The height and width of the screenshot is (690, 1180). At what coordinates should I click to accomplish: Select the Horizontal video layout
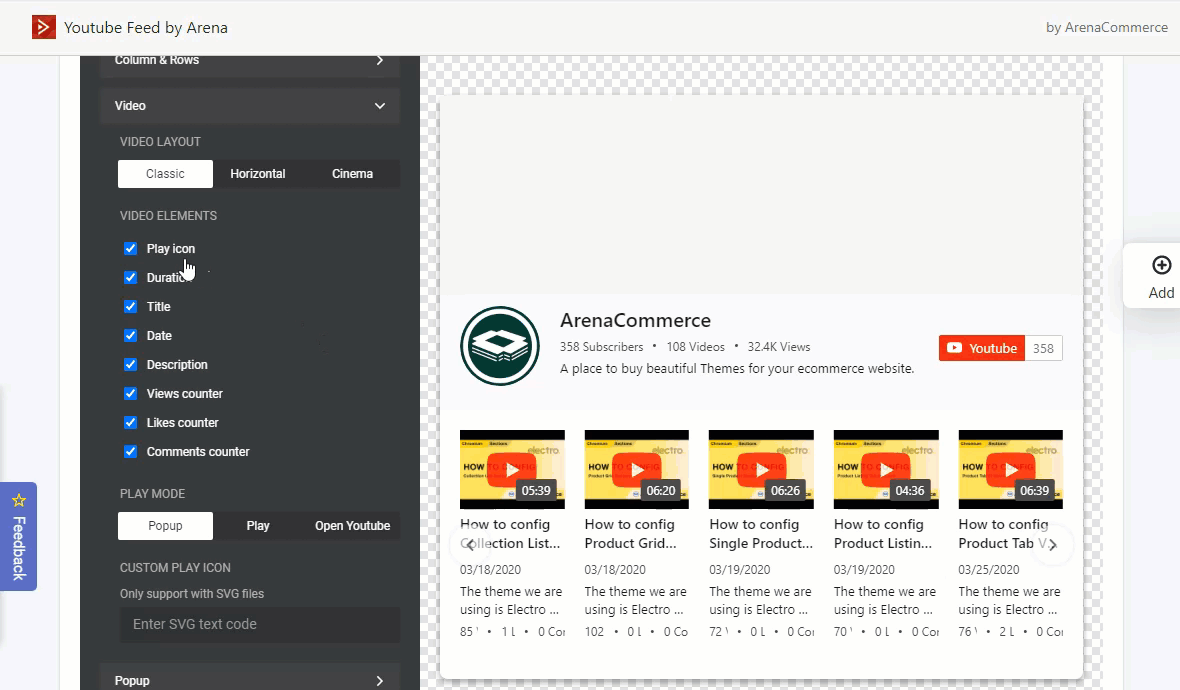click(258, 174)
